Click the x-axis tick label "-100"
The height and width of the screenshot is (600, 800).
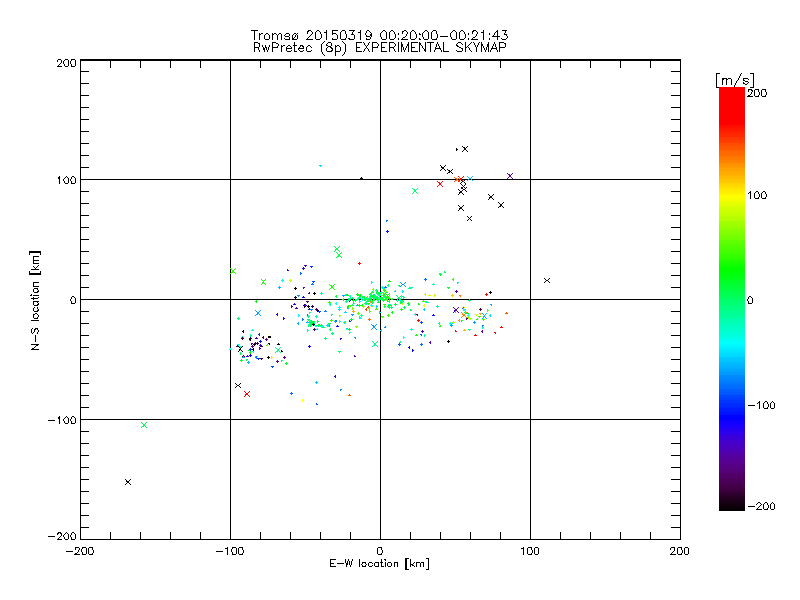click(230, 551)
